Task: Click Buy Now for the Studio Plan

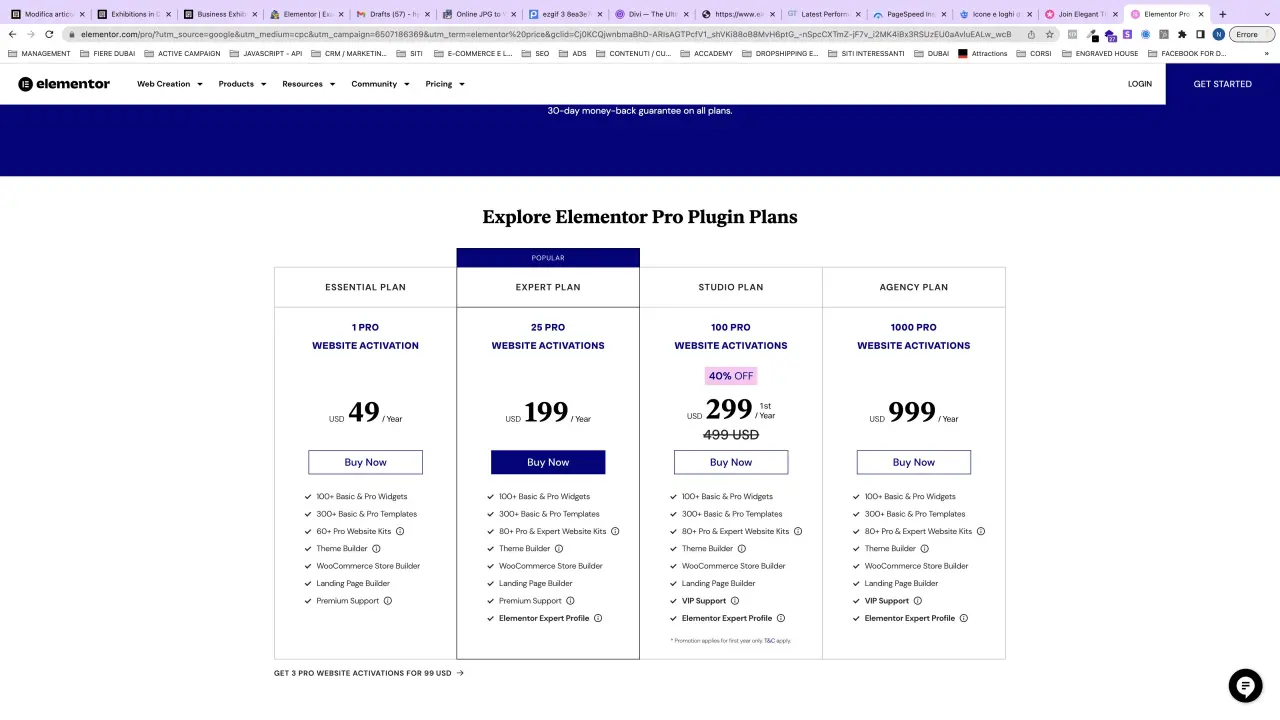Action: (731, 462)
